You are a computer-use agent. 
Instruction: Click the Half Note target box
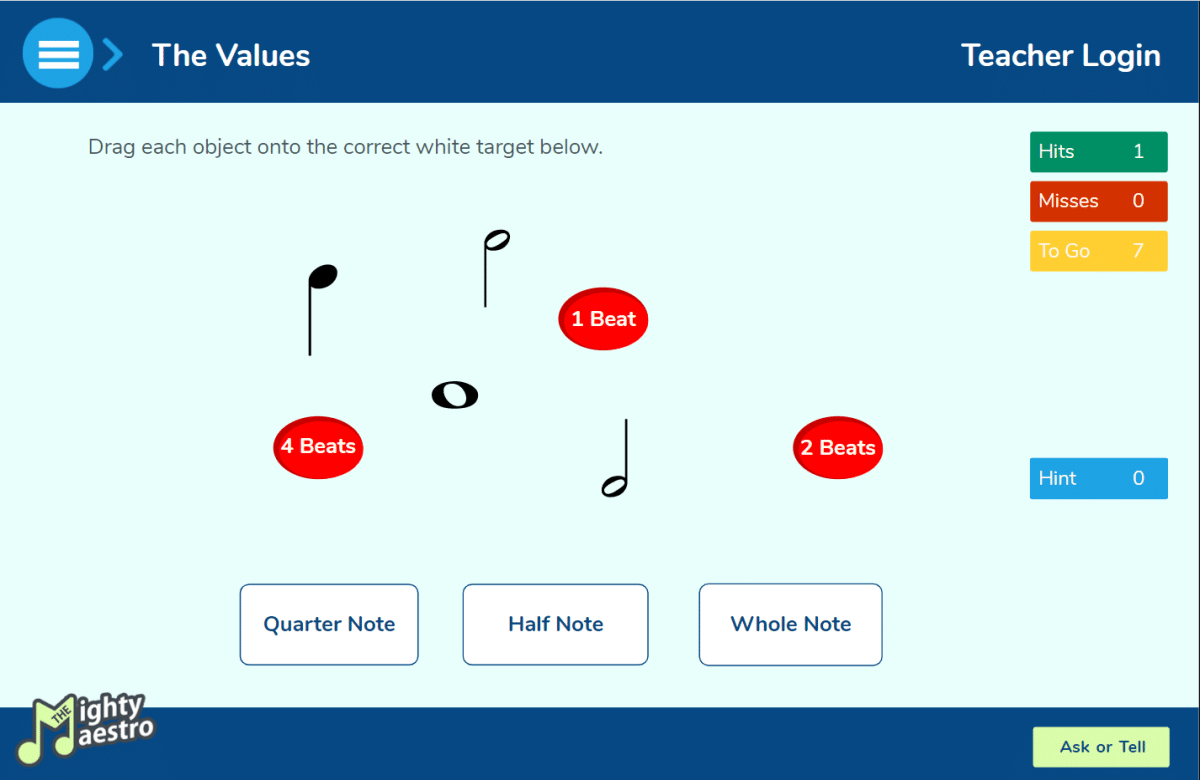(x=555, y=624)
